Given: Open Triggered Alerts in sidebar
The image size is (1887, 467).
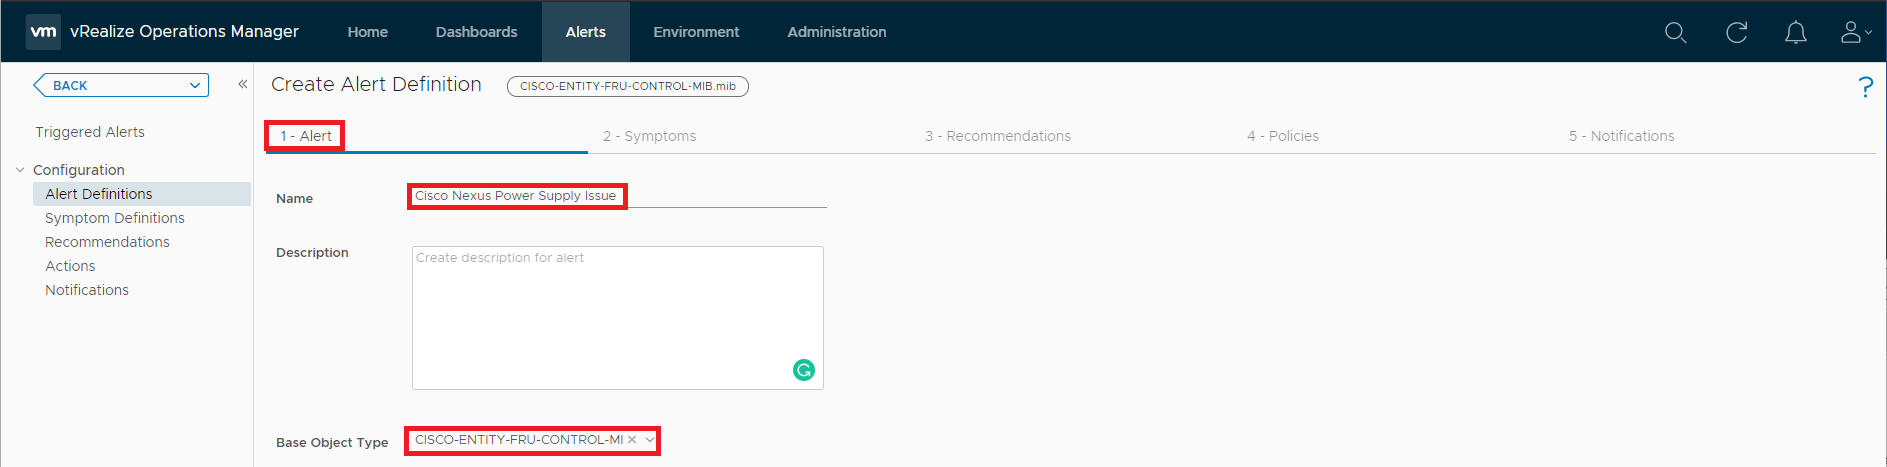Looking at the screenshot, I should click(x=90, y=132).
